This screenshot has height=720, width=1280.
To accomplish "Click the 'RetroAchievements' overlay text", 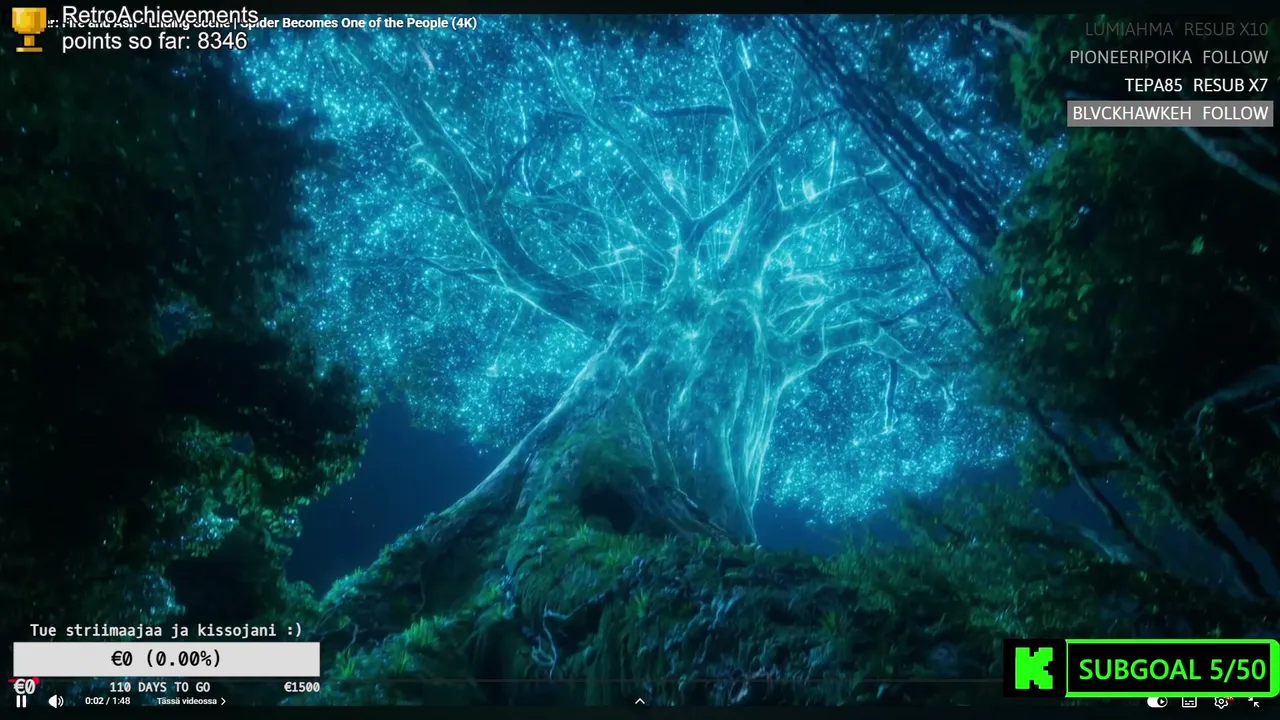I will tap(160, 15).
